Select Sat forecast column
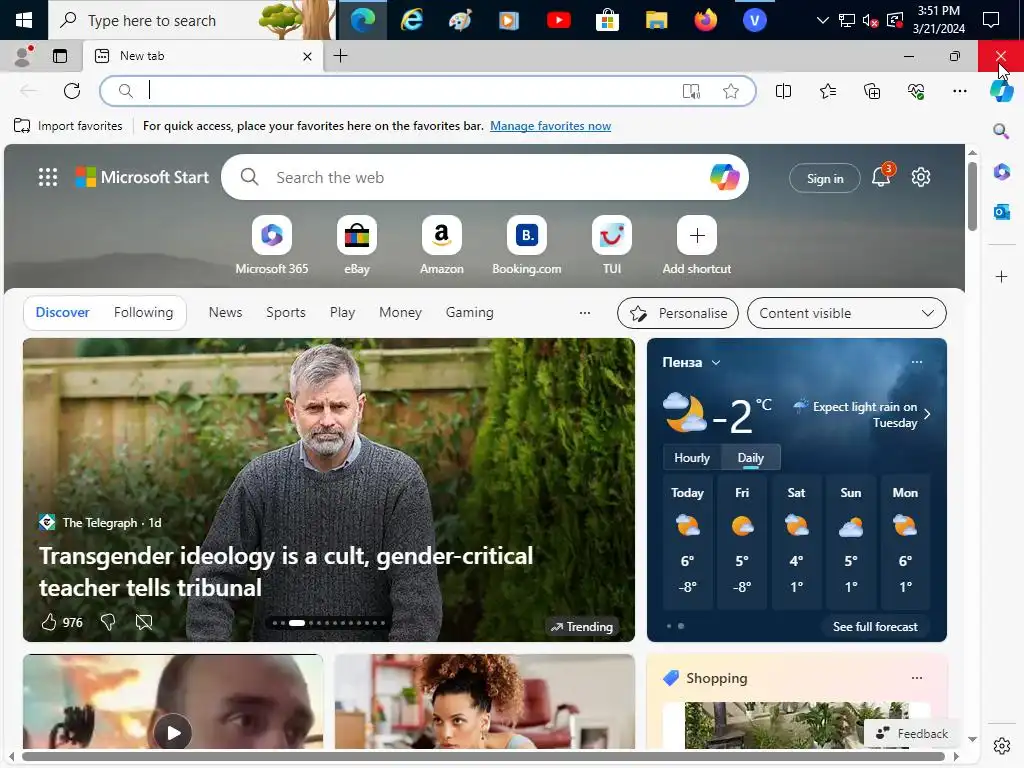Viewport: 1024px width, 768px height. pyautogui.click(x=796, y=542)
